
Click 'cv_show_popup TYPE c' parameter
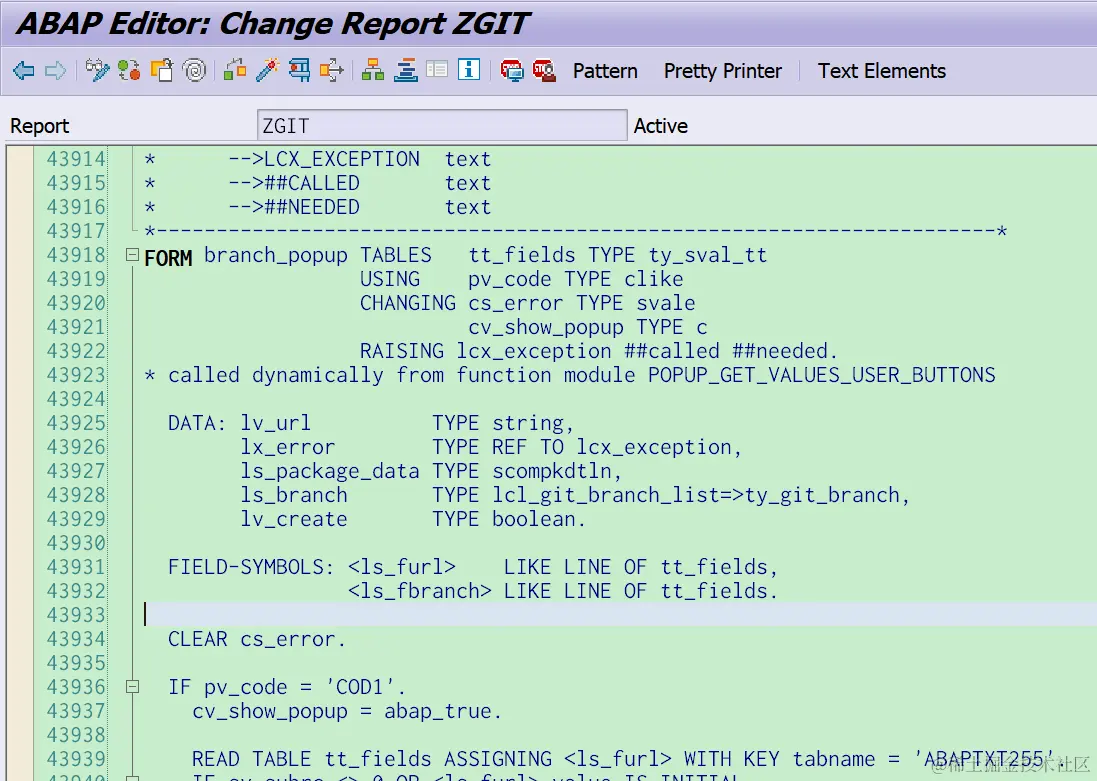point(588,327)
